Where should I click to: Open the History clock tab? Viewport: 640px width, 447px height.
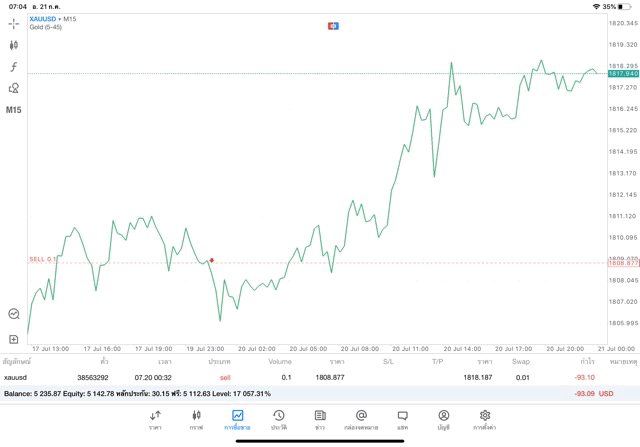pyautogui.click(x=278, y=419)
